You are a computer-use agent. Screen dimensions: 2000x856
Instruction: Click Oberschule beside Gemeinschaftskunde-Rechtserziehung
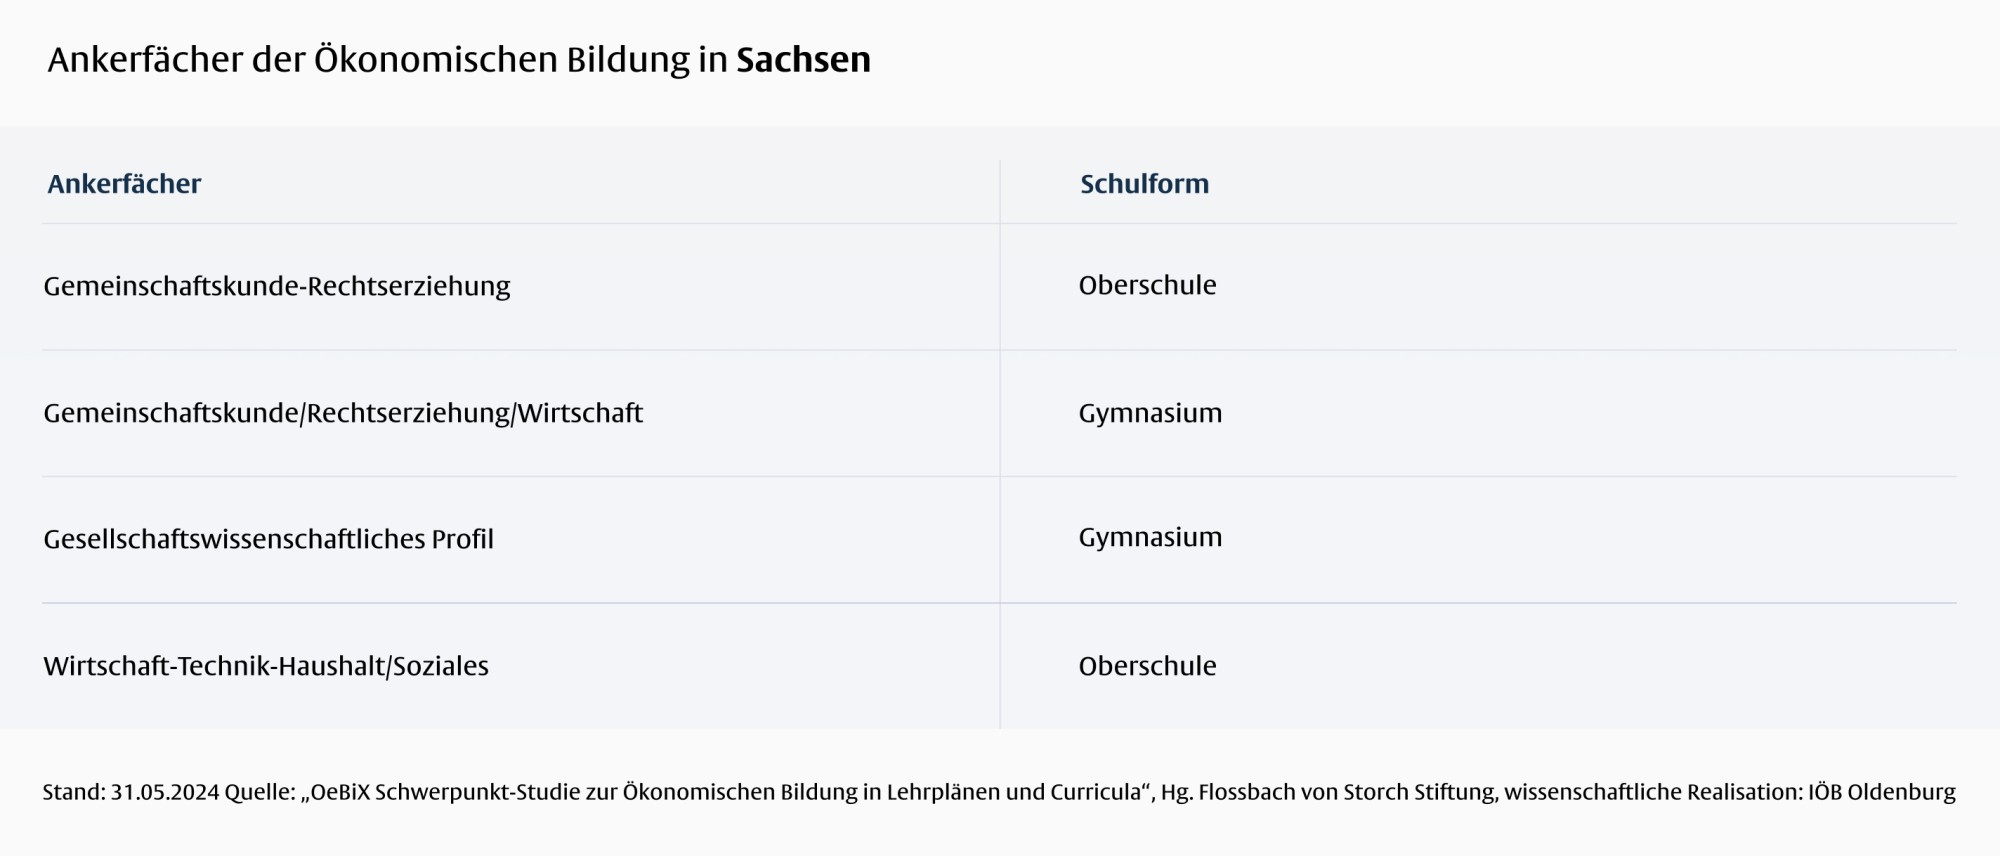pyautogui.click(x=1147, y=285)
